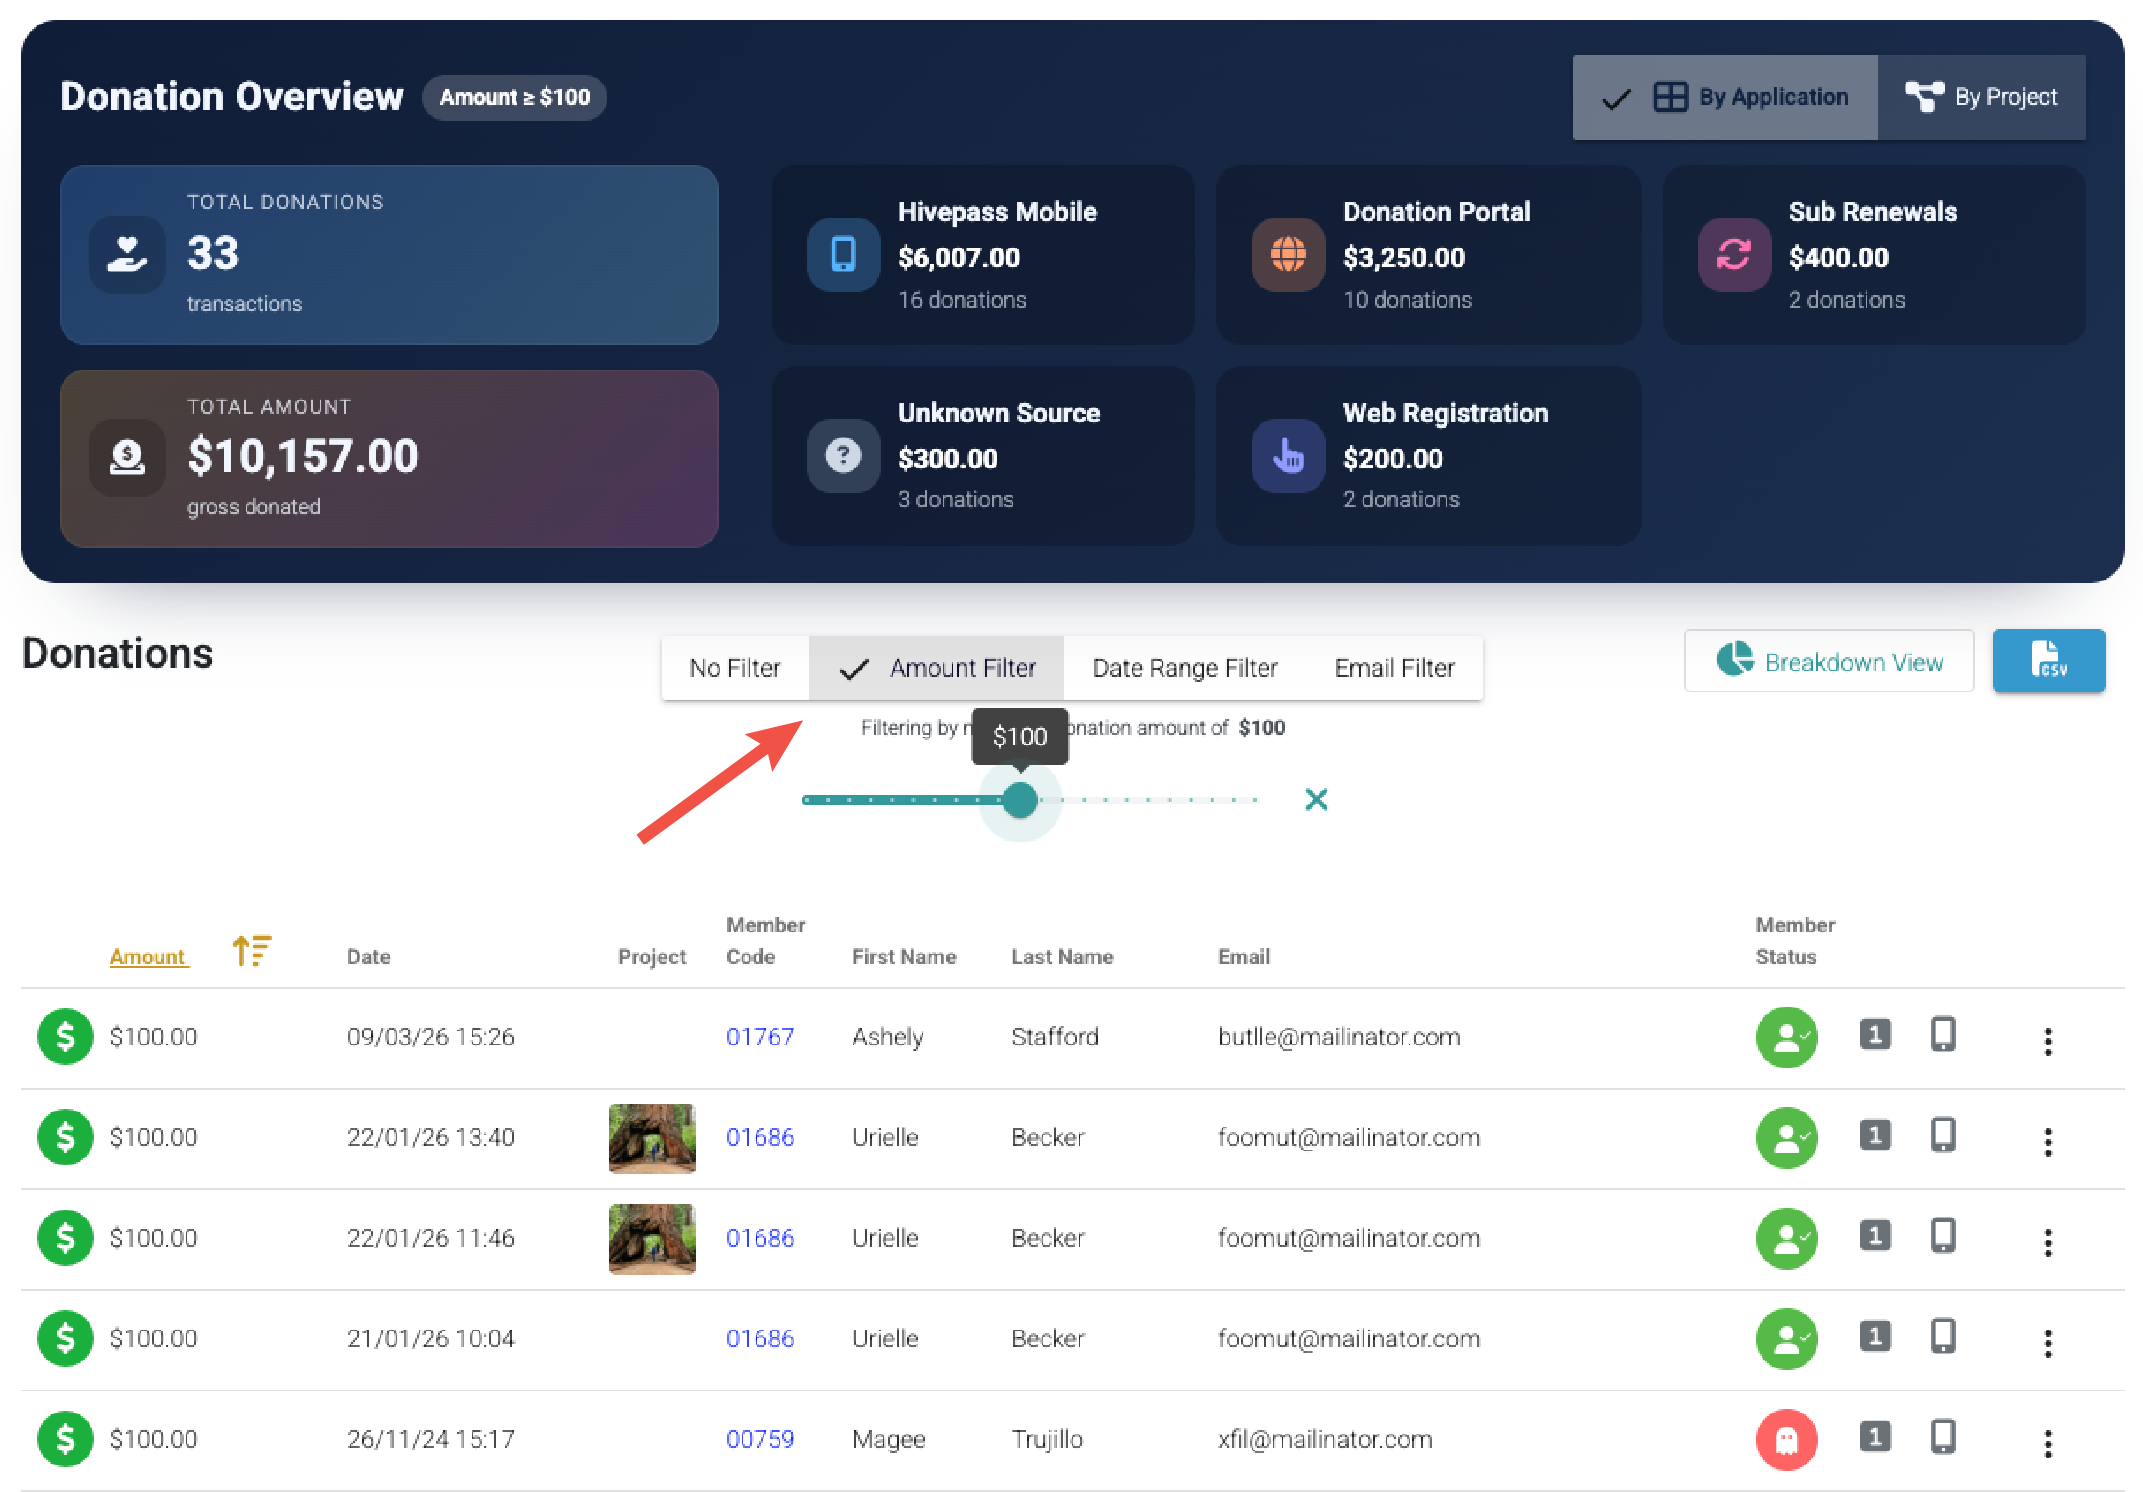Click the mobile device icon in Ashely's row
Screen dimensions: 2143x1492
point(1942,1034)
